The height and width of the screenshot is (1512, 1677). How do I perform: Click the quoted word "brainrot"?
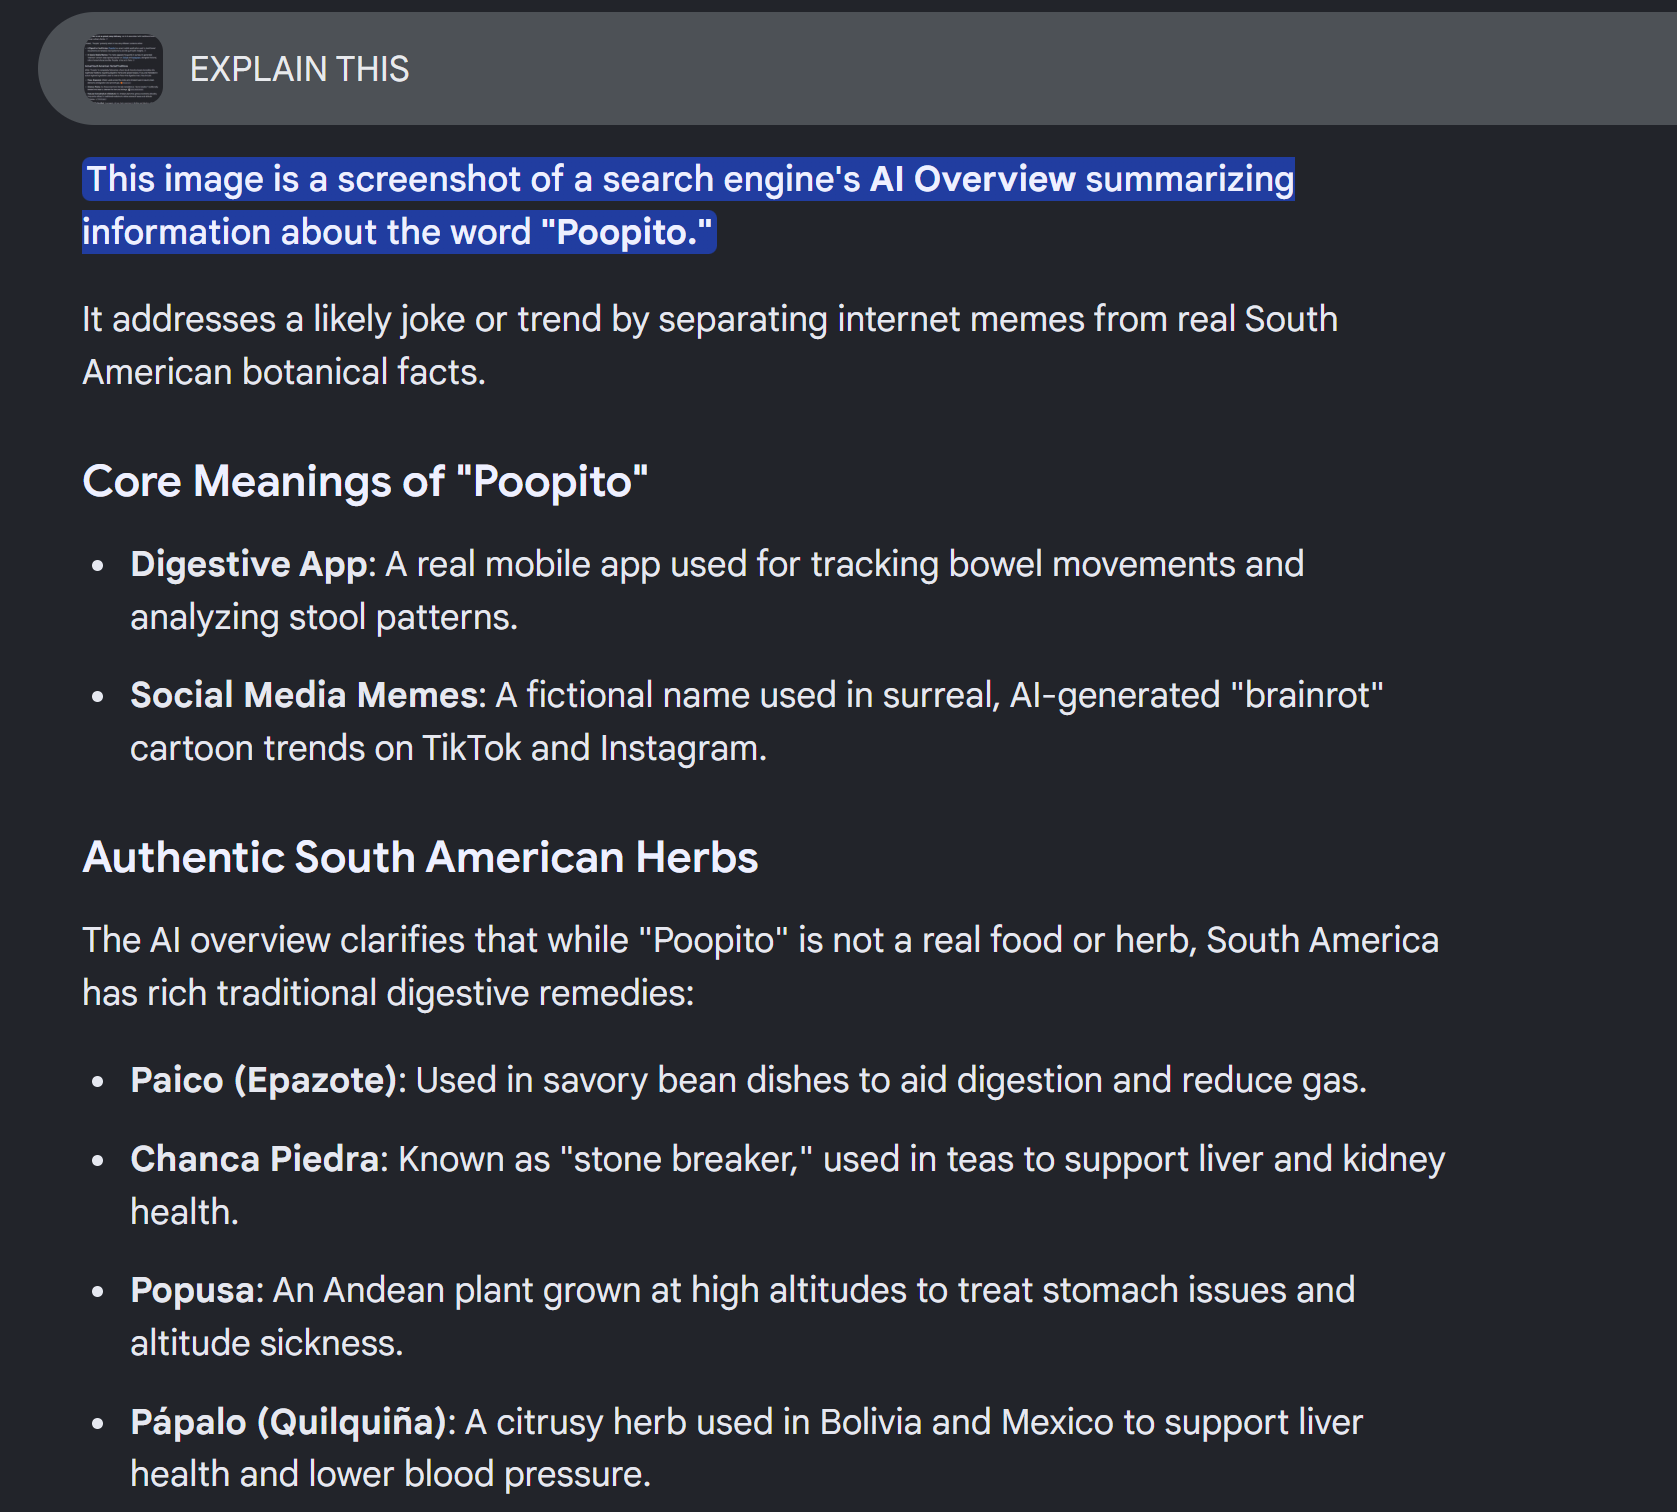tap(1307, 695)
